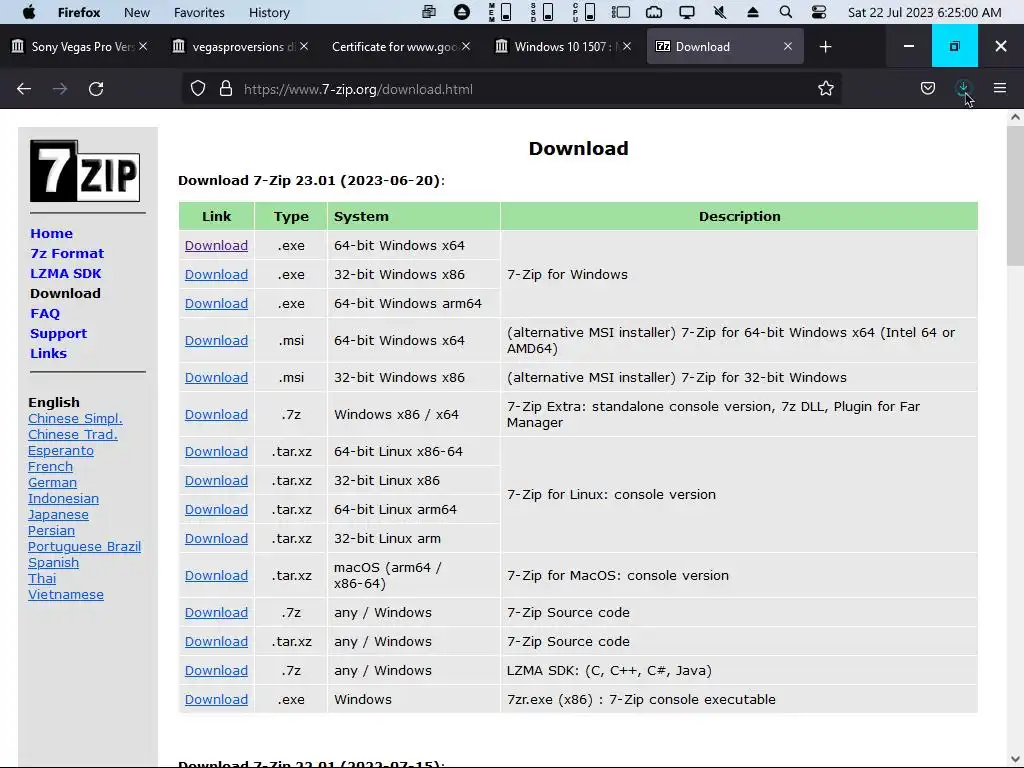This screenshot has width=1024, height=768.
Task: Click the MEM memory monitor menu bar icon
Action: 500,12
